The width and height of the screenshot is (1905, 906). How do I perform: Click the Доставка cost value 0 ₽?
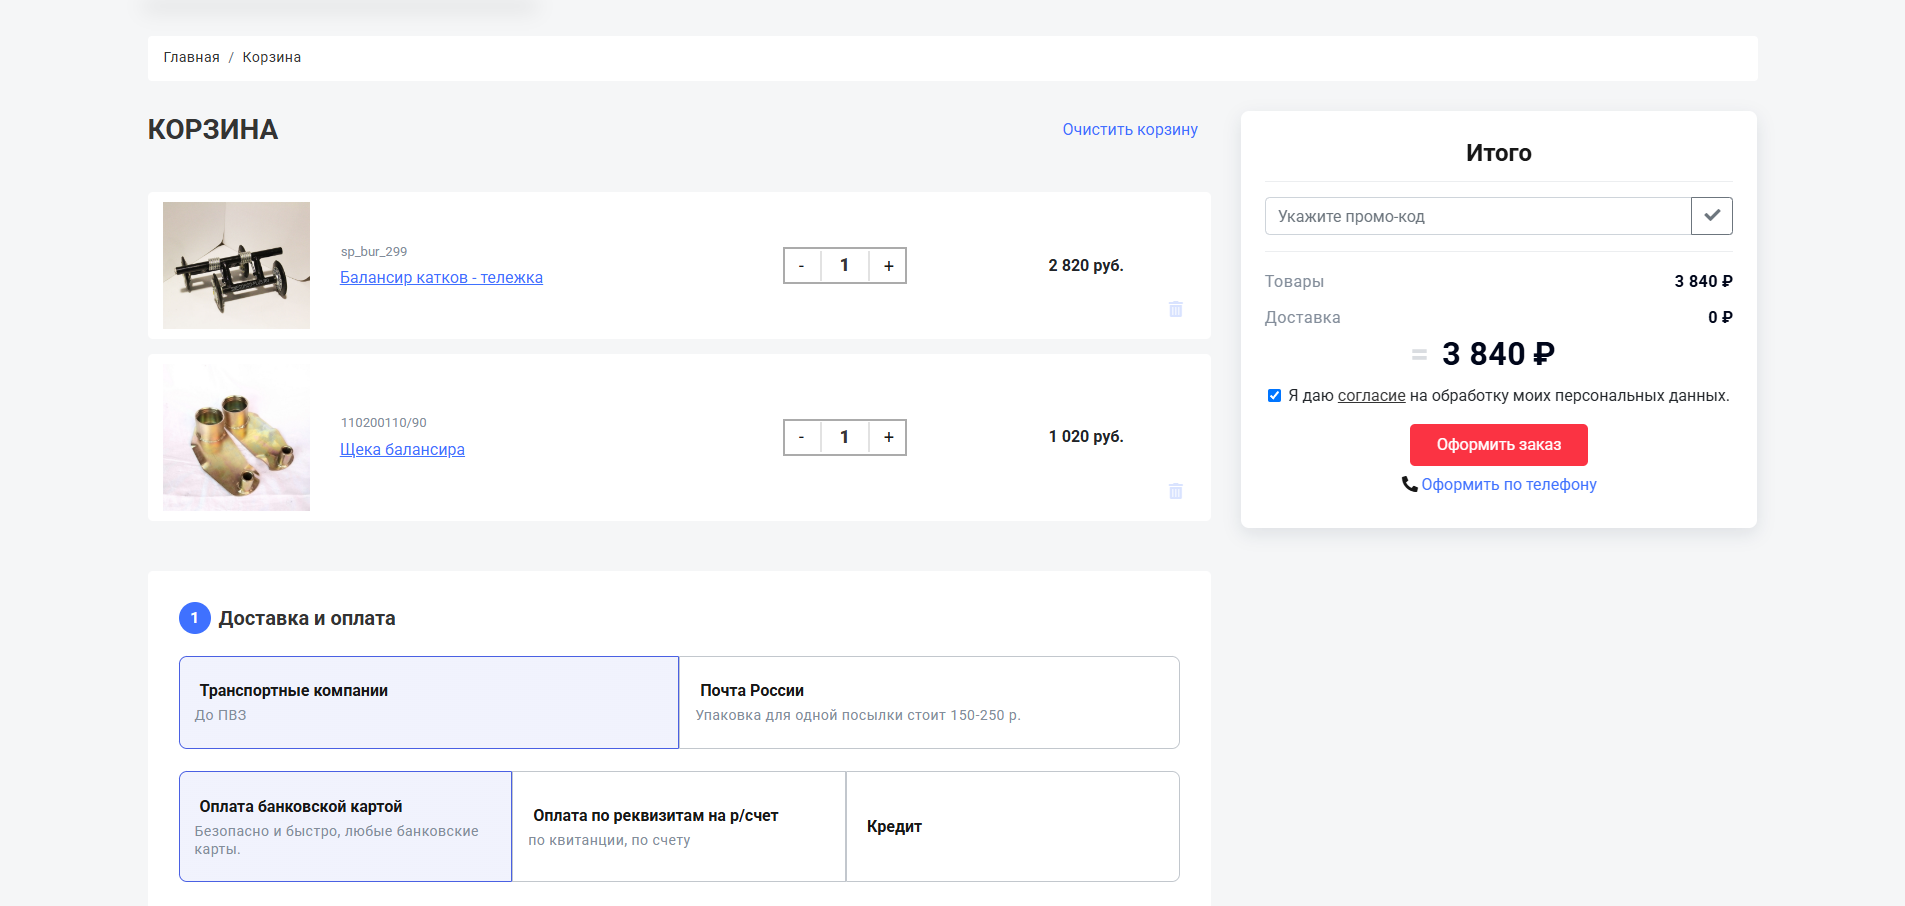[x=1720, y=317]
